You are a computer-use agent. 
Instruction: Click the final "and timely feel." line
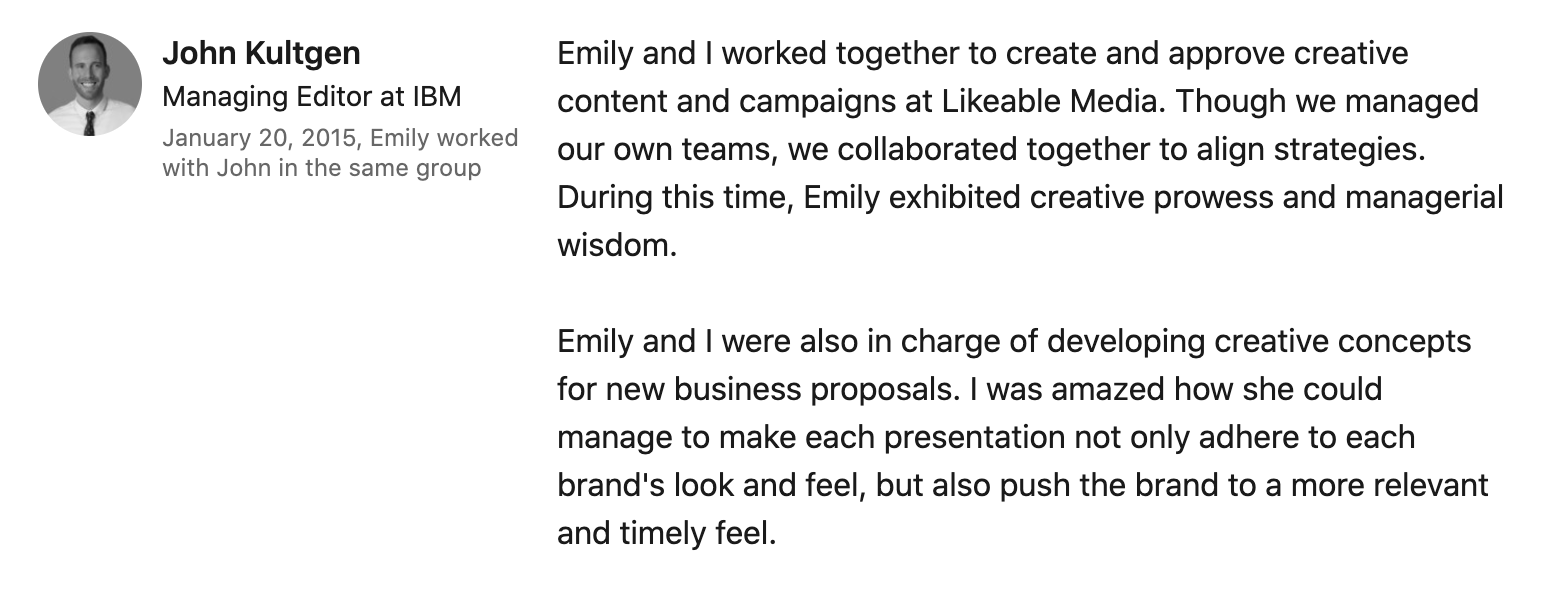[666, 533]
